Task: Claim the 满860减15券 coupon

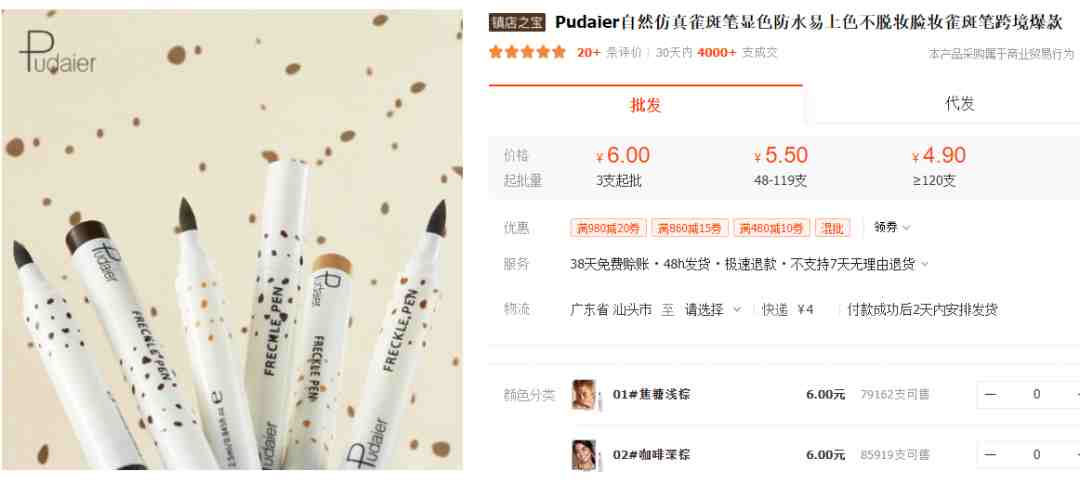Action: (689, 228)
